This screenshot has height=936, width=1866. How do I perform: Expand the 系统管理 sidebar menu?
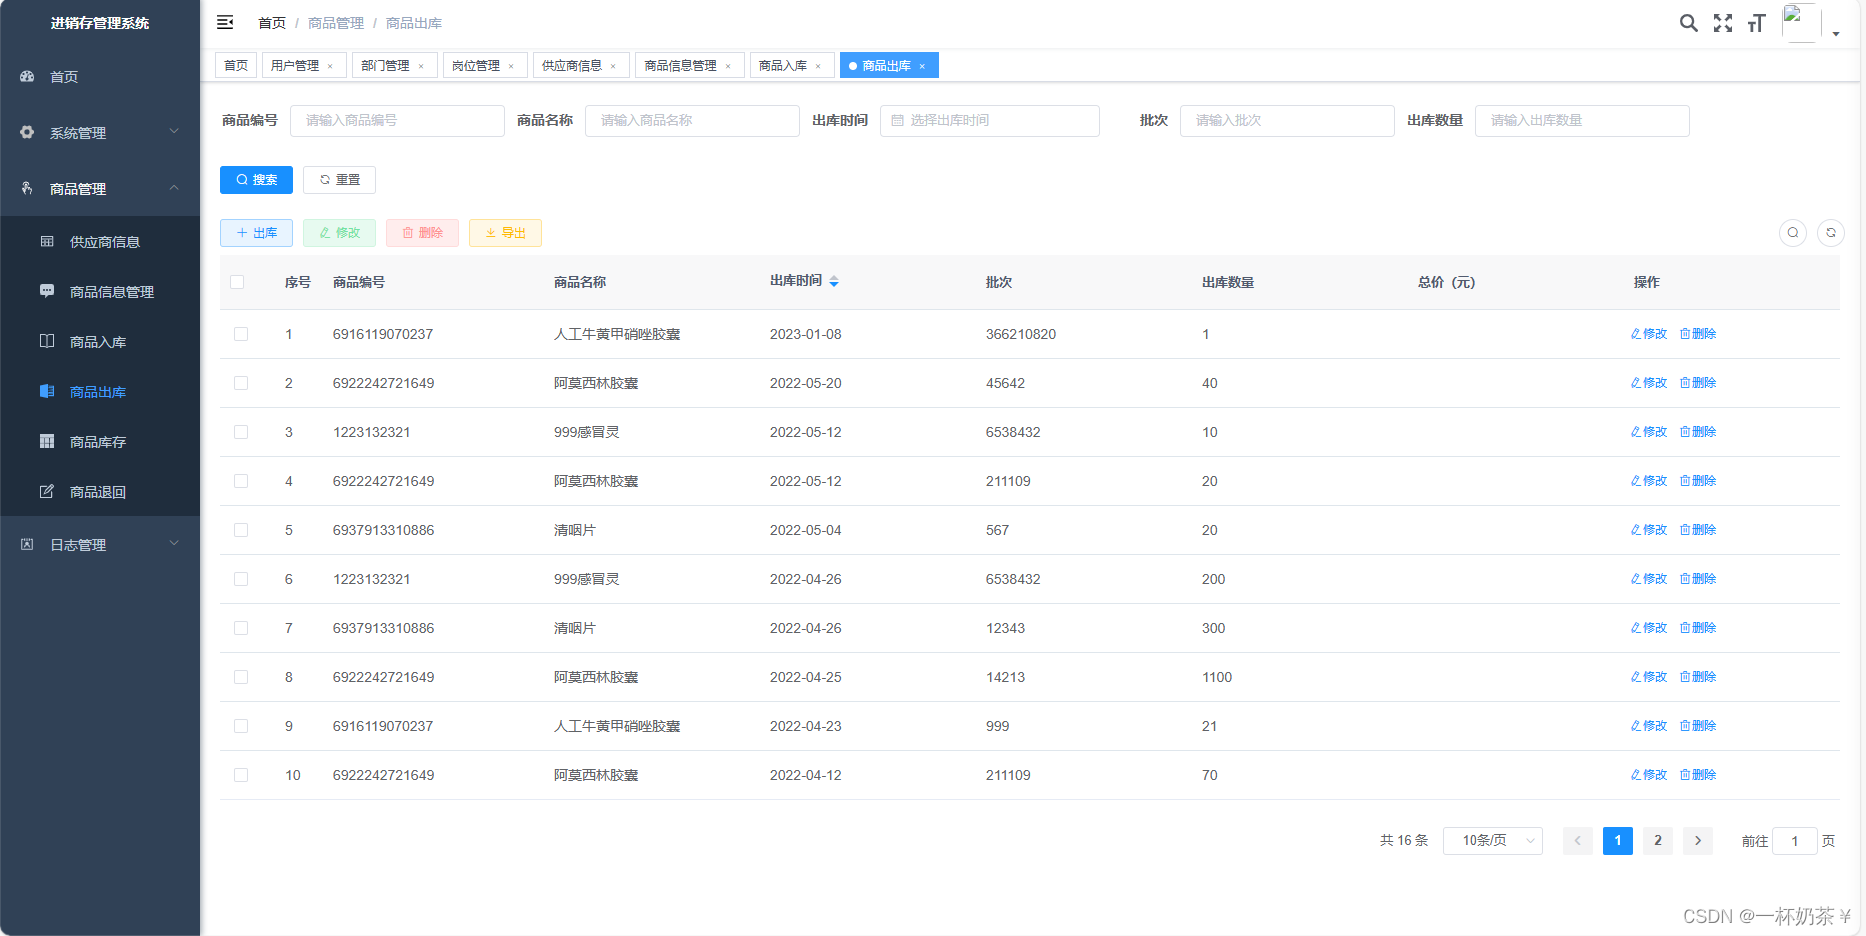click(100, 132)
